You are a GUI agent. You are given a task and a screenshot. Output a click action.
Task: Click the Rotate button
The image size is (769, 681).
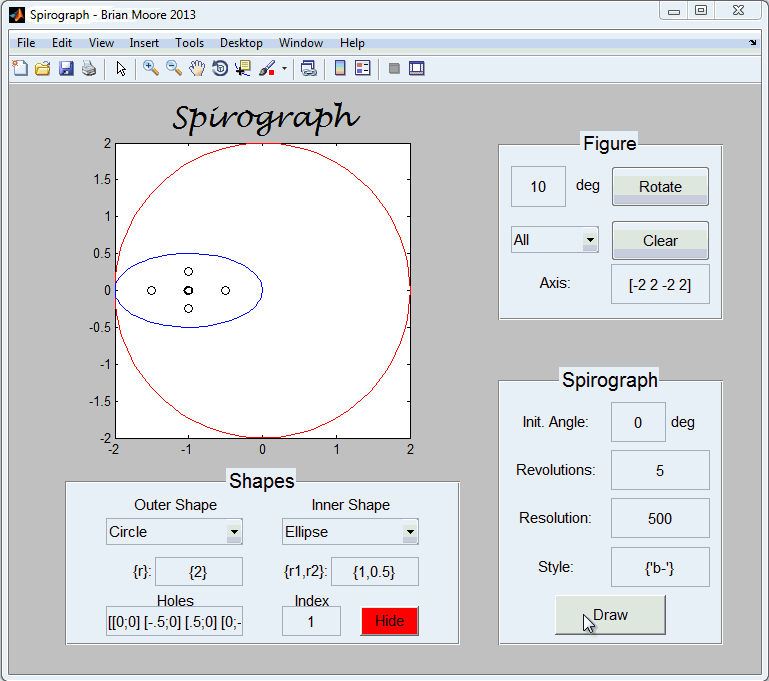click(x=660, y=187)
